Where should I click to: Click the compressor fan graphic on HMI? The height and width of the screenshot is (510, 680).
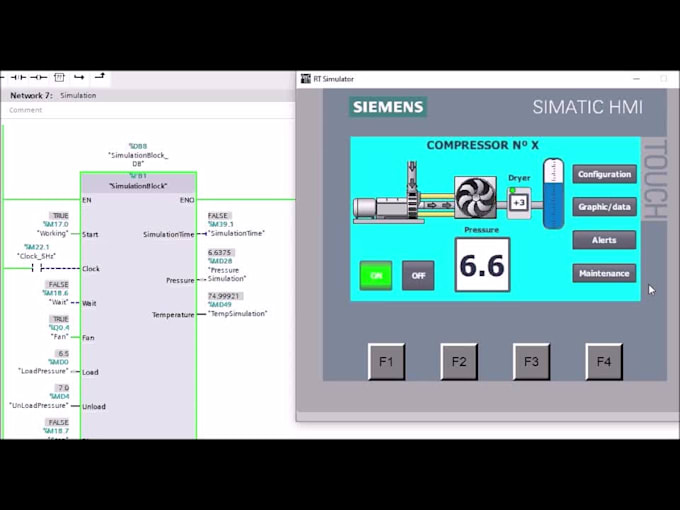[x=475, y=197]
